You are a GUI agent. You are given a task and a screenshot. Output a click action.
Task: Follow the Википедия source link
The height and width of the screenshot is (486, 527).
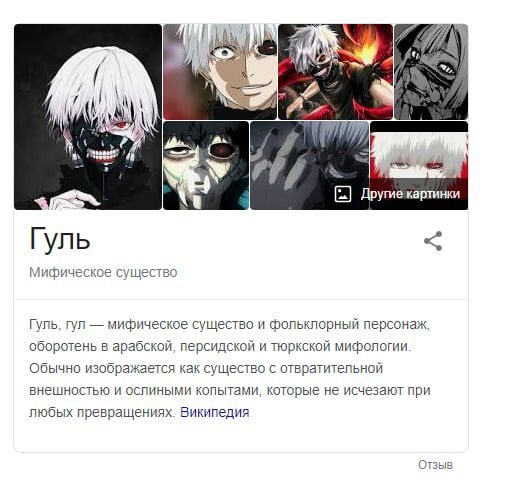215,412
